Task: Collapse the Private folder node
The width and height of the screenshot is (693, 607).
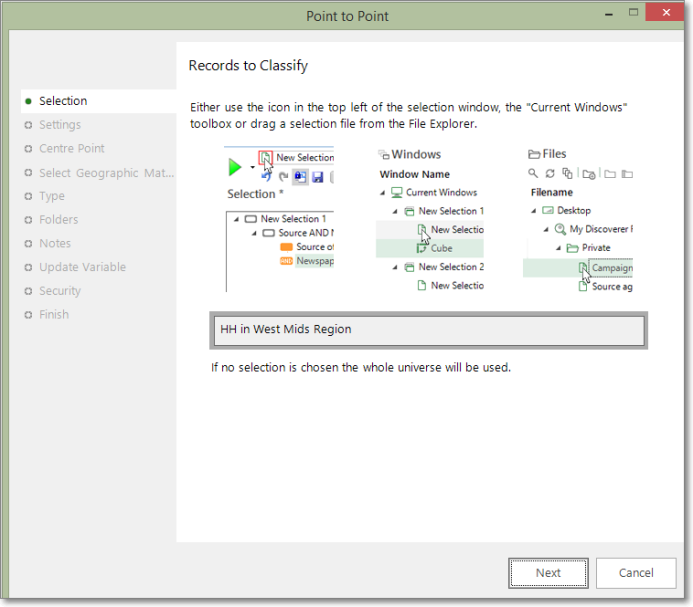Action: coord(558,248)
